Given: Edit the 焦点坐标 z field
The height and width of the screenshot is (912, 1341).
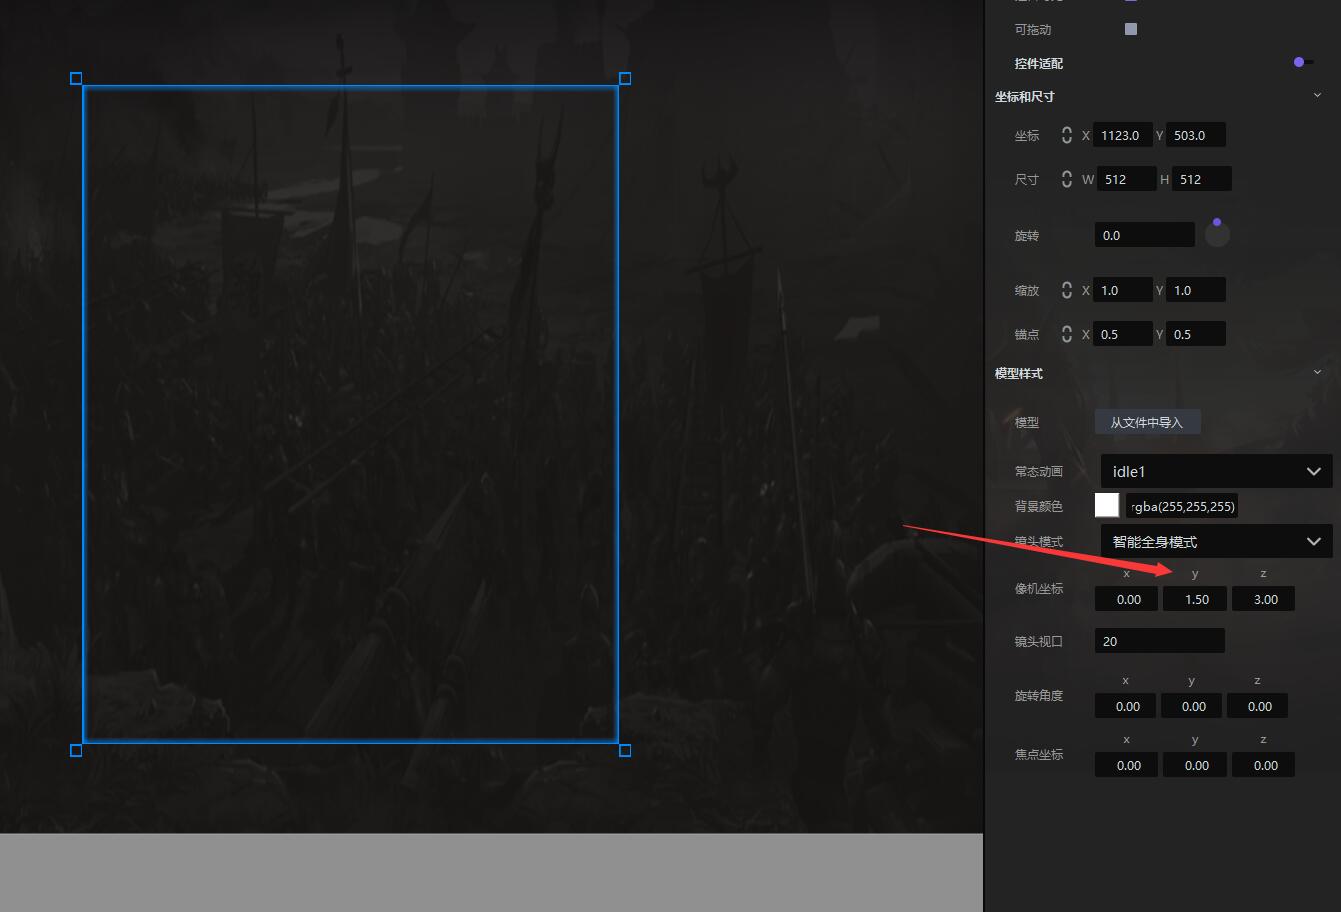Looking at the screenshot, I should click(1264, 765).
